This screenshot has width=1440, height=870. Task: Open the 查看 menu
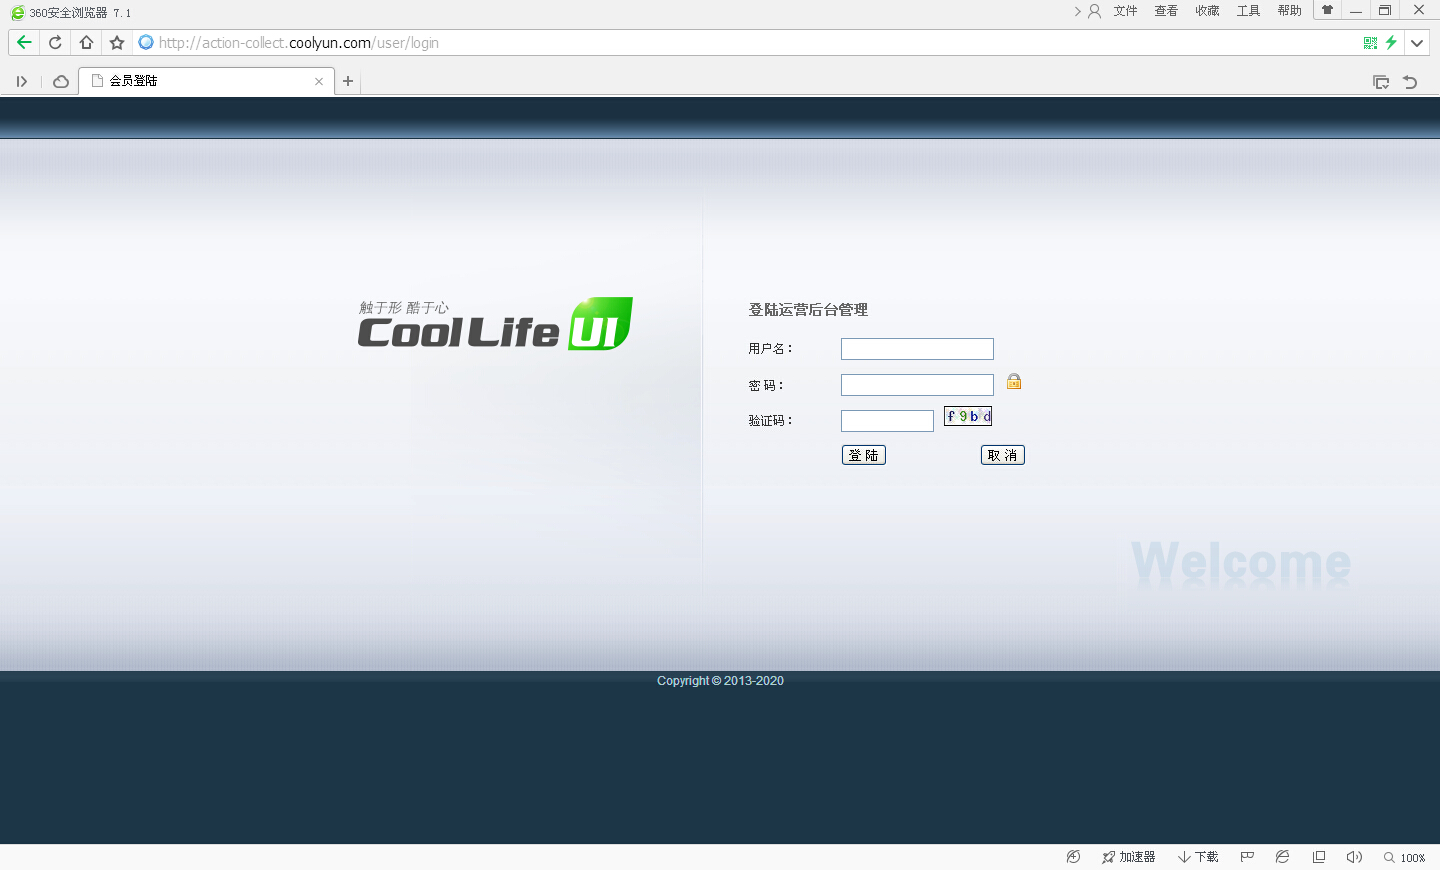click(x=1166, y=11)
